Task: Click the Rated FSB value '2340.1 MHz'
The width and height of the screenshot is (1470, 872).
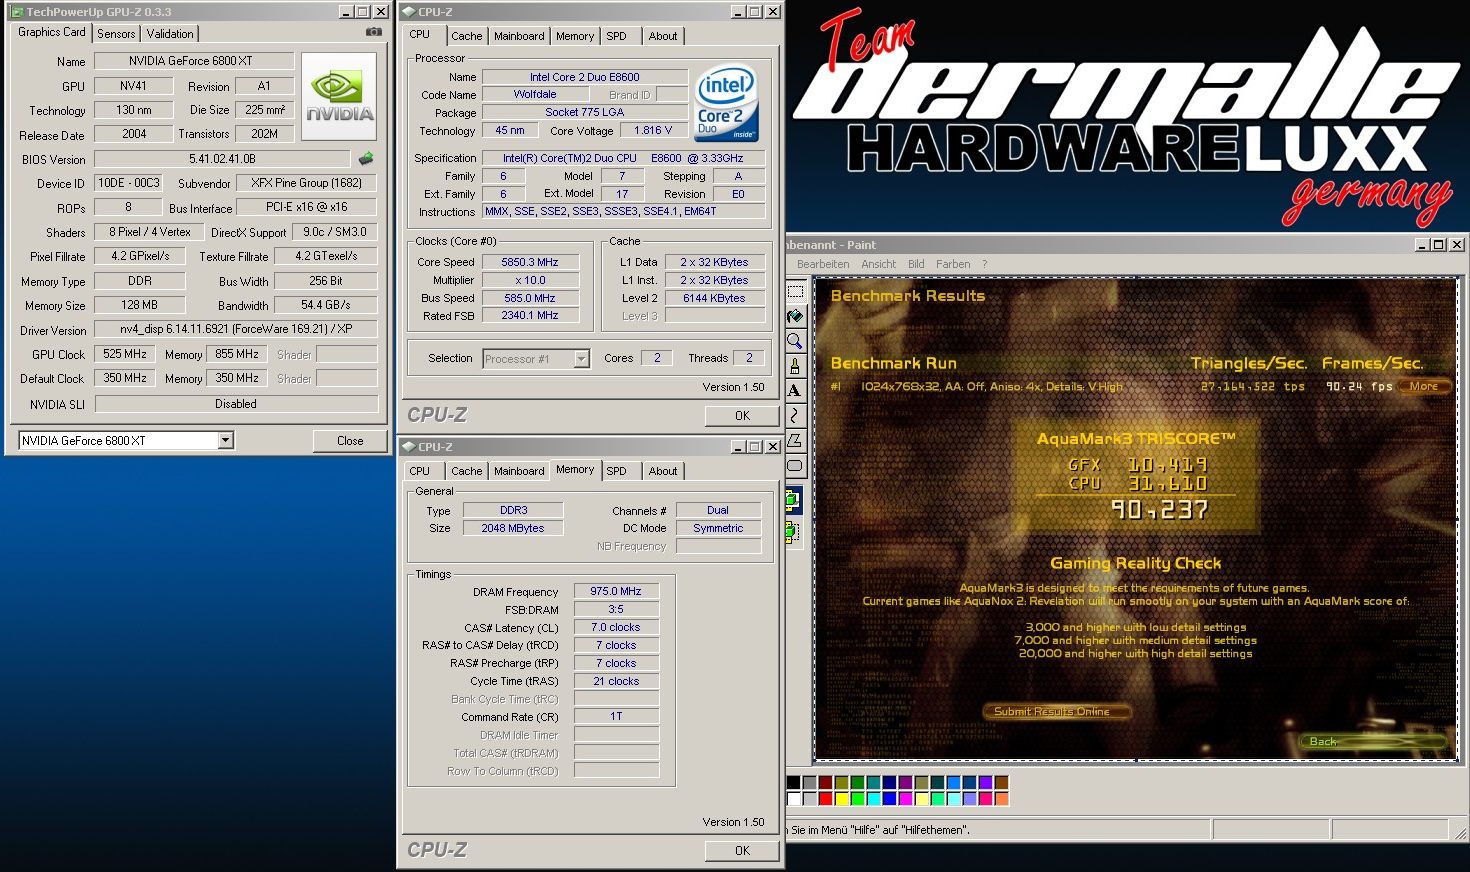Action: click(x=530, y=315)
